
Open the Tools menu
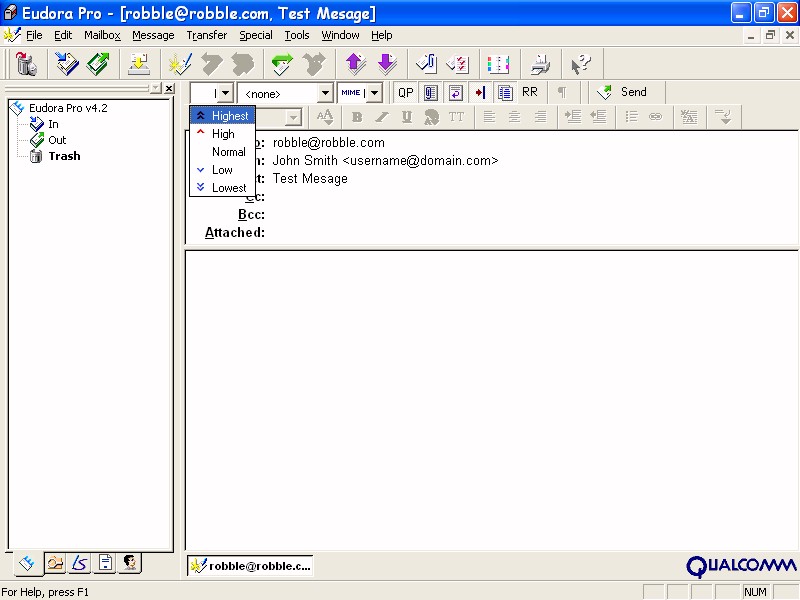point(297,35)
